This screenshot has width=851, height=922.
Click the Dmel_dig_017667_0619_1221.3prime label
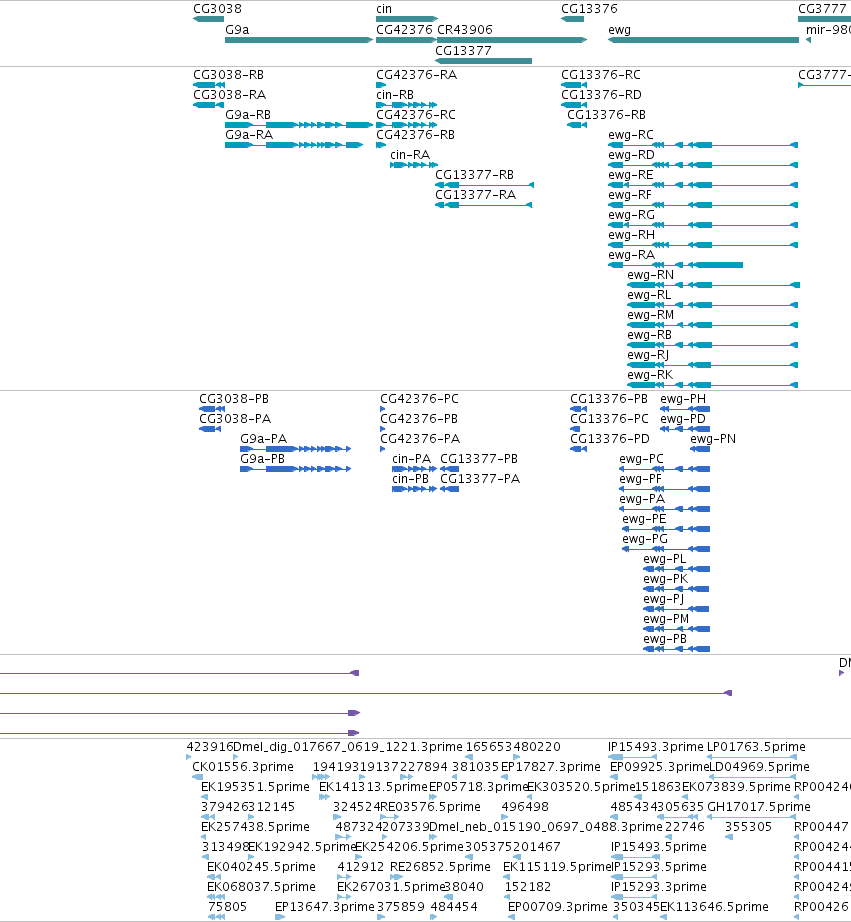[348, 747]
